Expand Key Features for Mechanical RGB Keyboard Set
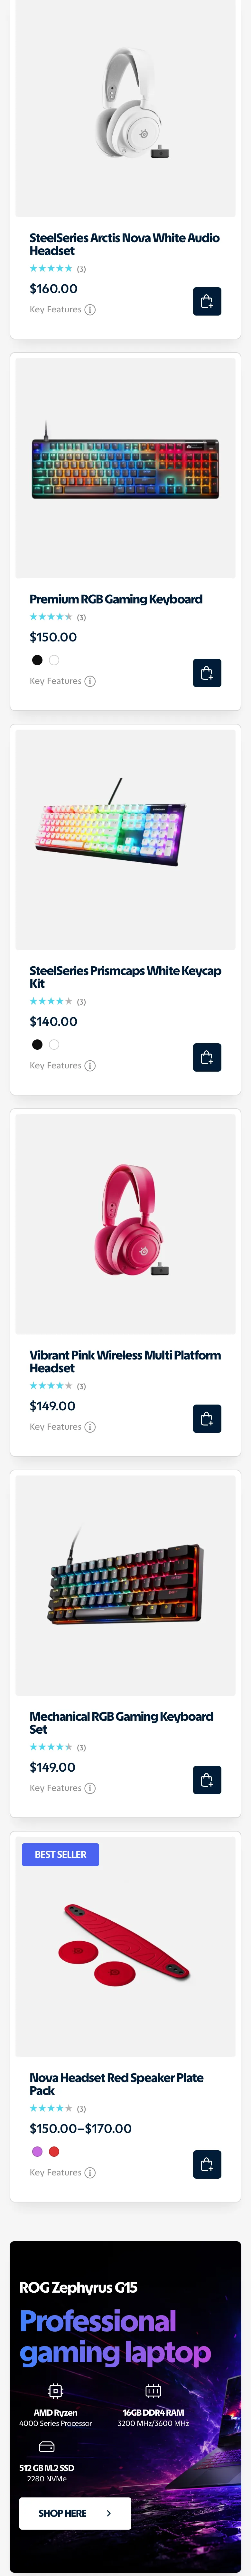Screen dimensions: 251x2576 62,1788
